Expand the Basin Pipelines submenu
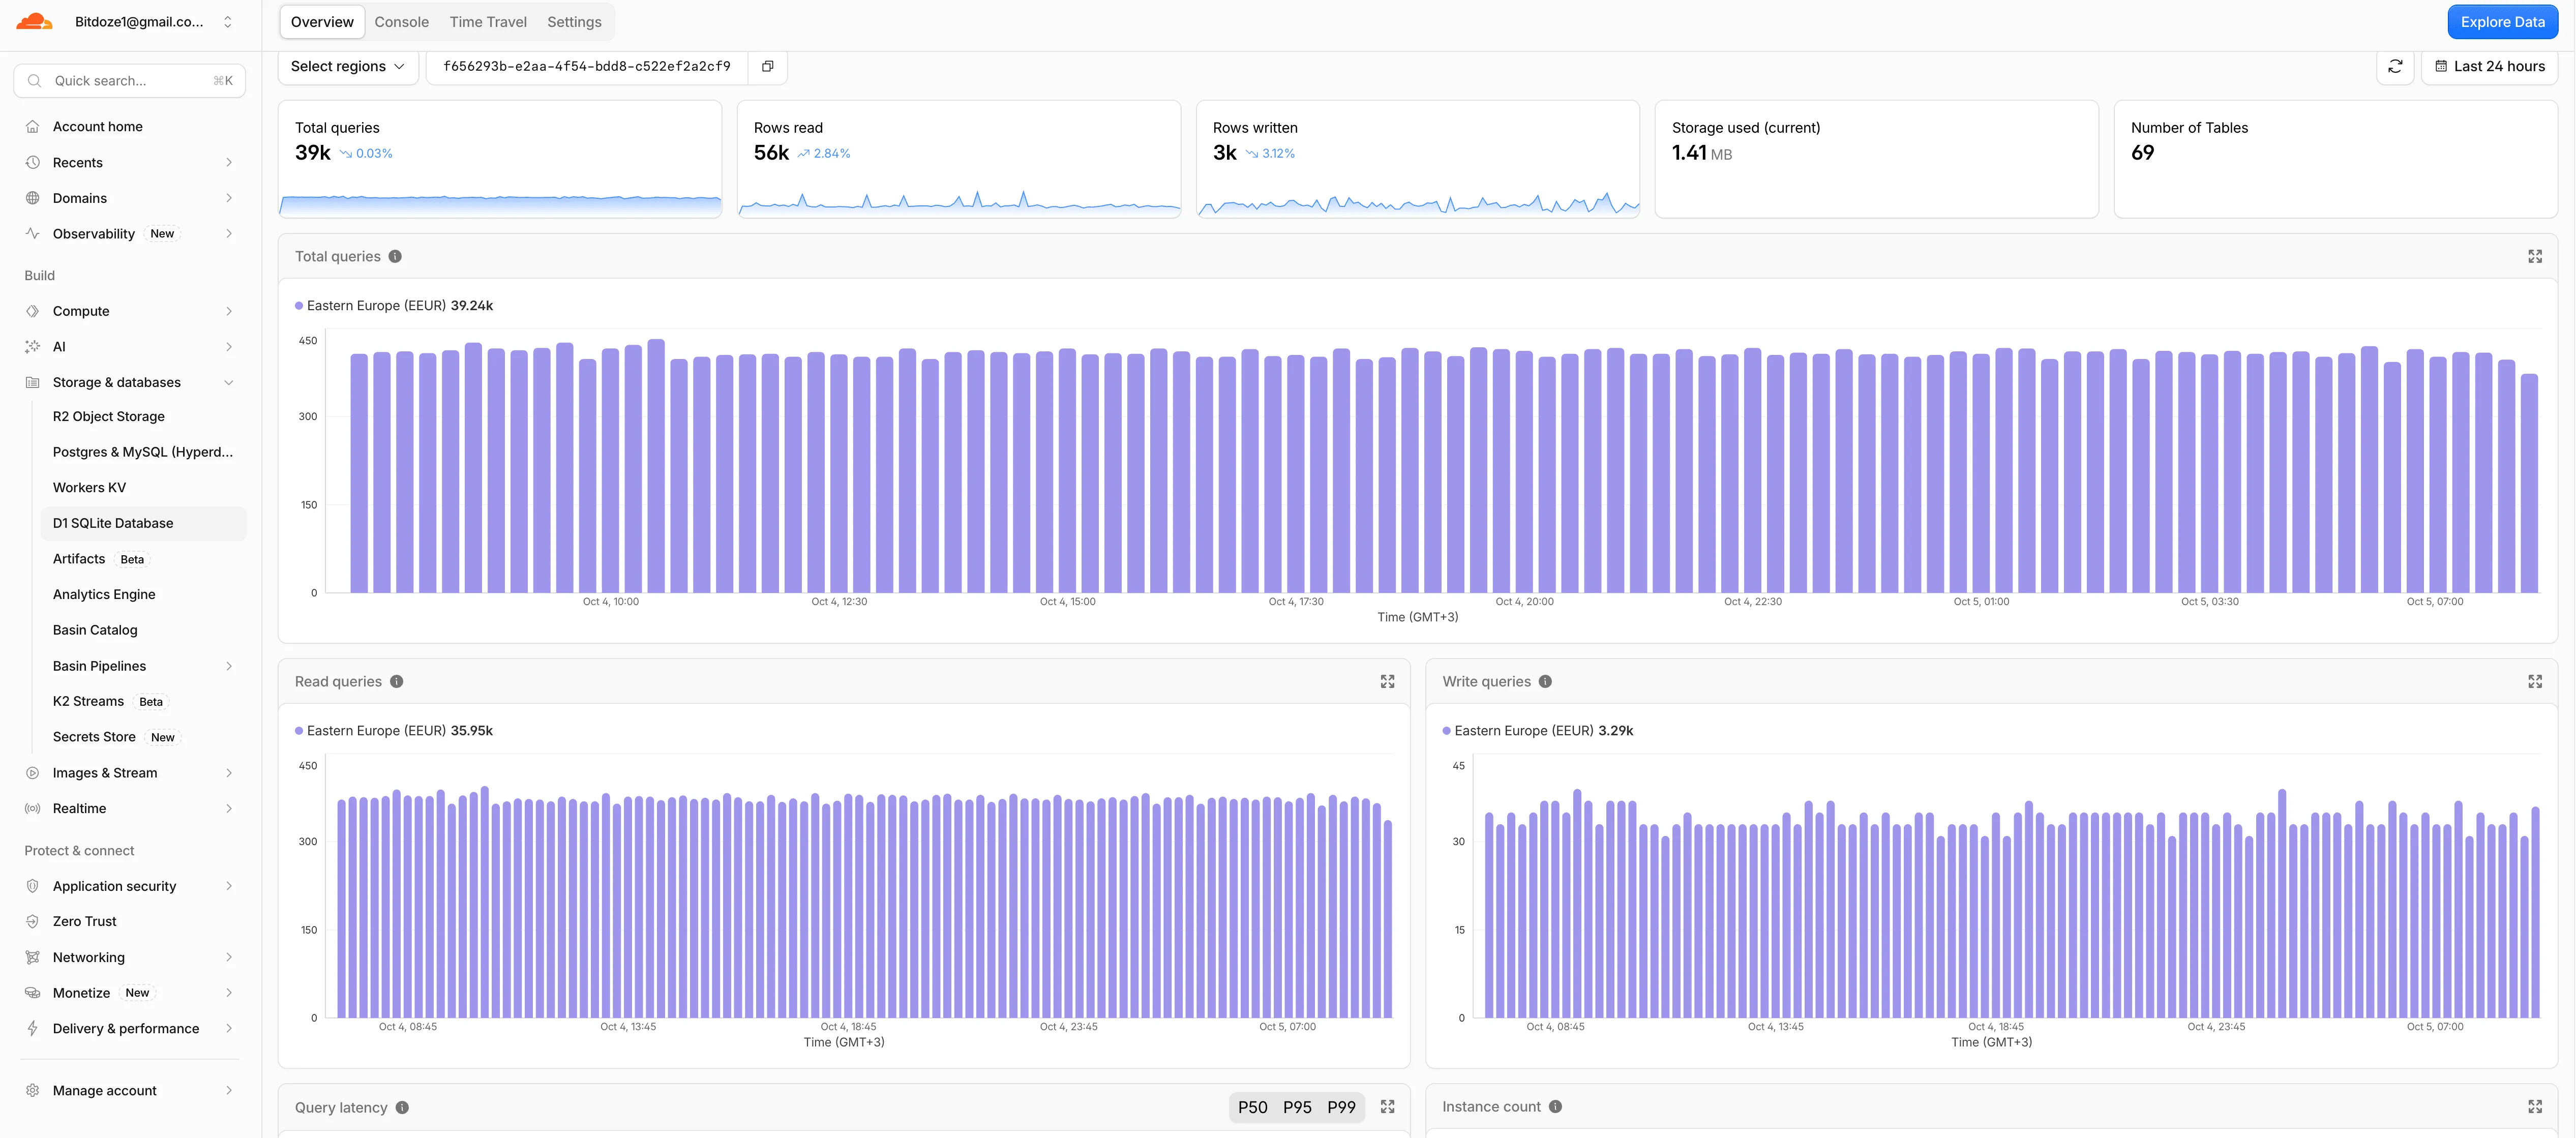Viewport: 2576px width, 1138px height. click(229, 666)
